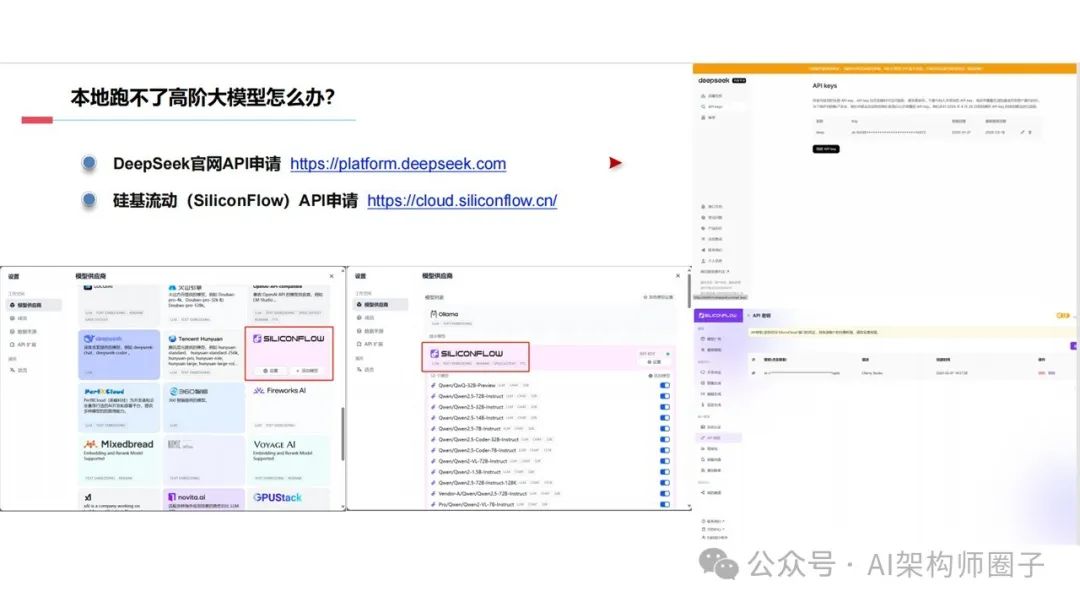Toggle the Qwen2.5-Coder-32B-Instruct switch
Screen dimensions: 1080x608
[x=665, y=439]
